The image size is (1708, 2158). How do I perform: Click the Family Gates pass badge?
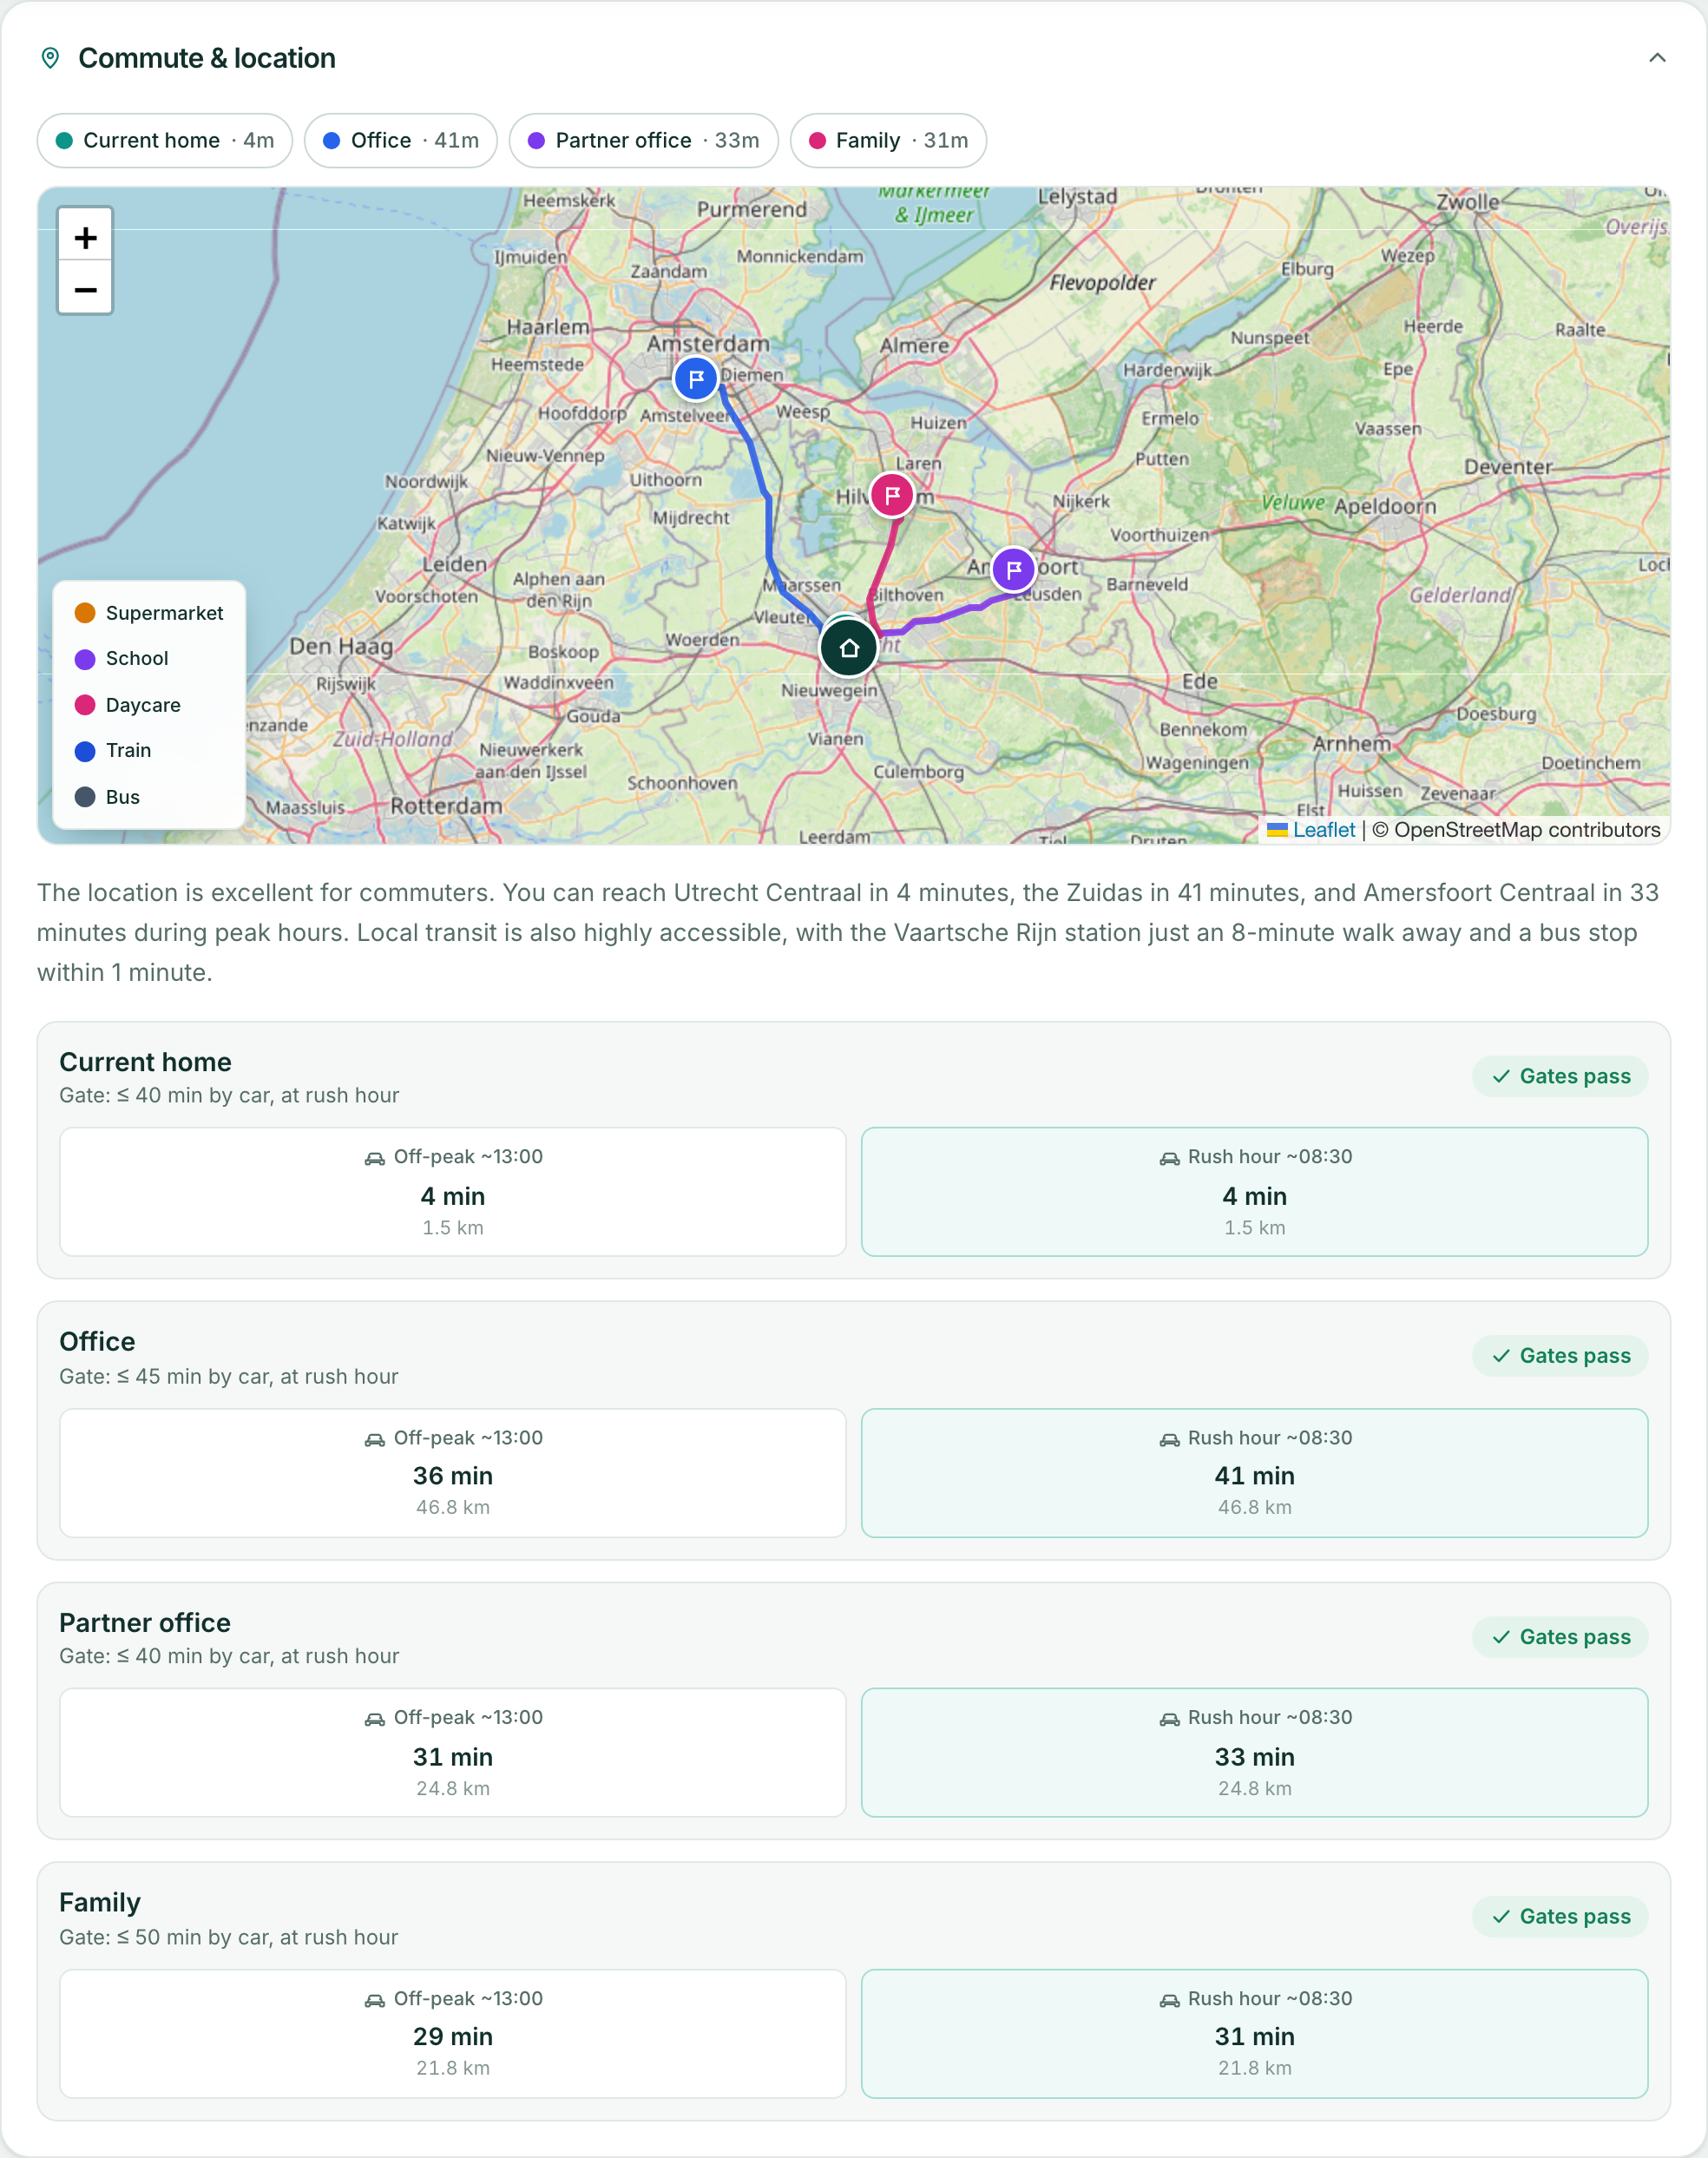[1560, 1917]
